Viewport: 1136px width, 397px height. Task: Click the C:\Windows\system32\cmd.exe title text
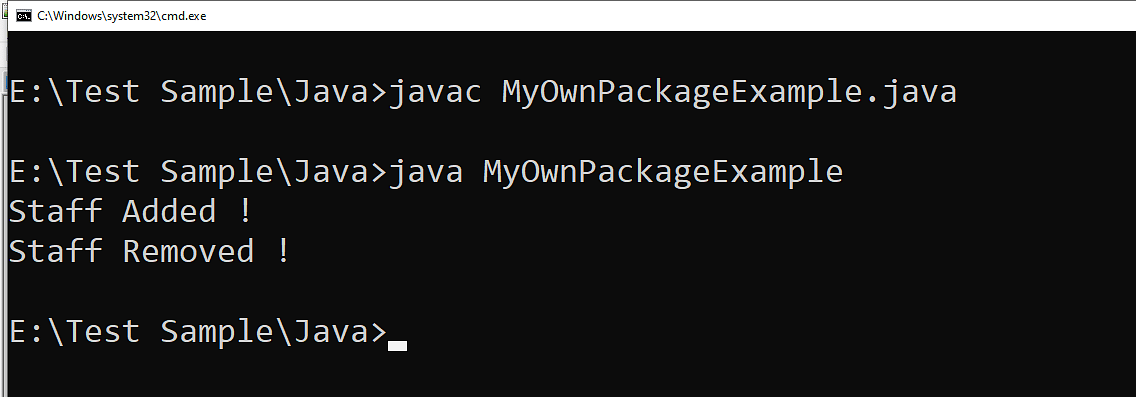pyautogui.click(x=122, y=15)
